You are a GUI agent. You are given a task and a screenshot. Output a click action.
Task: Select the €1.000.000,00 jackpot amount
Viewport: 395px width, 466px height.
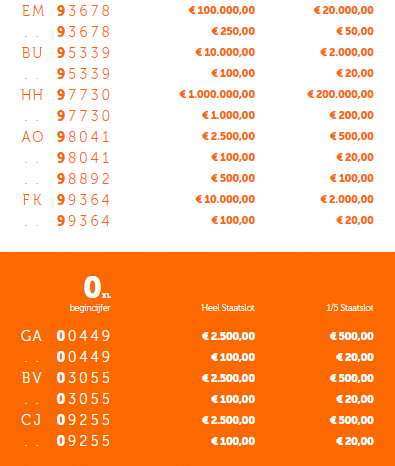[x=217, y=94]
